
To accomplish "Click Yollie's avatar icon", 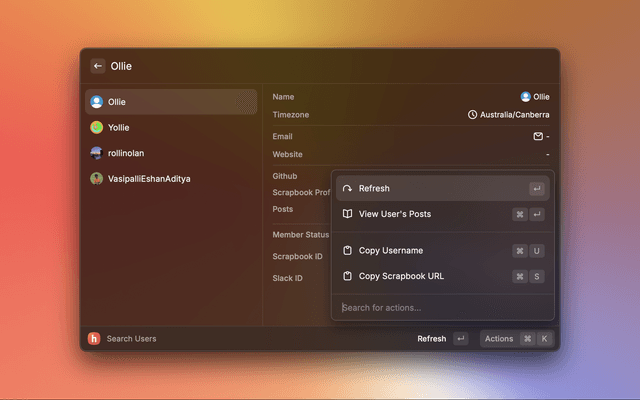I will (x=97, y=128).
